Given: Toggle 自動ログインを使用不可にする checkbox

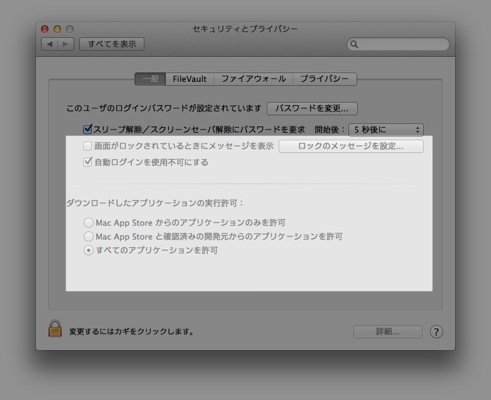Looking at the screenshot, I should click(x=87, y=162).
